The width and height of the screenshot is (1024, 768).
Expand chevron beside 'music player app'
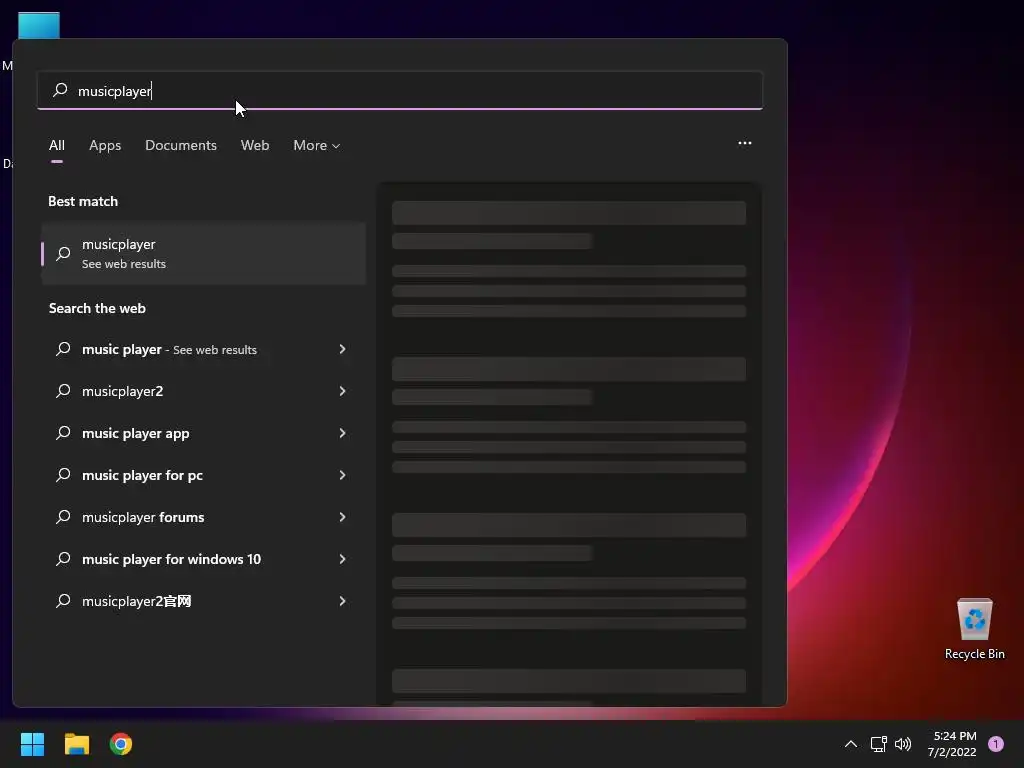342,433
